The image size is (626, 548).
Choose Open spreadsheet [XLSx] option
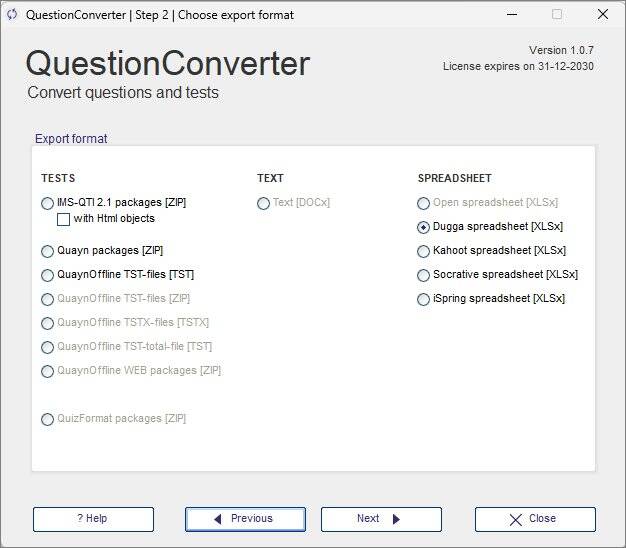(x=424, y=203)
